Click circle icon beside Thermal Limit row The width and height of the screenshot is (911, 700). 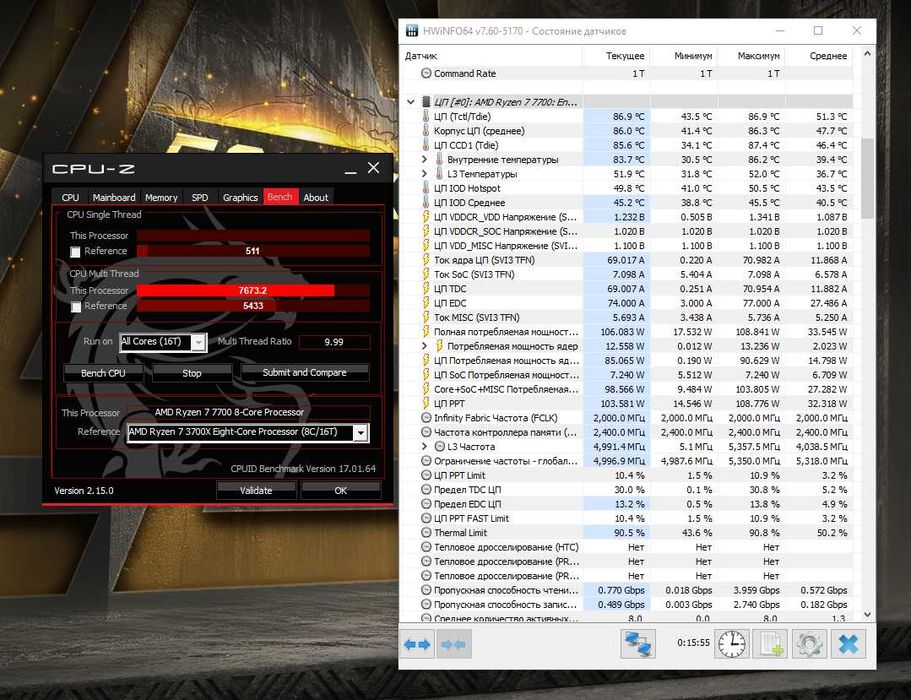[x=426, y=533]
